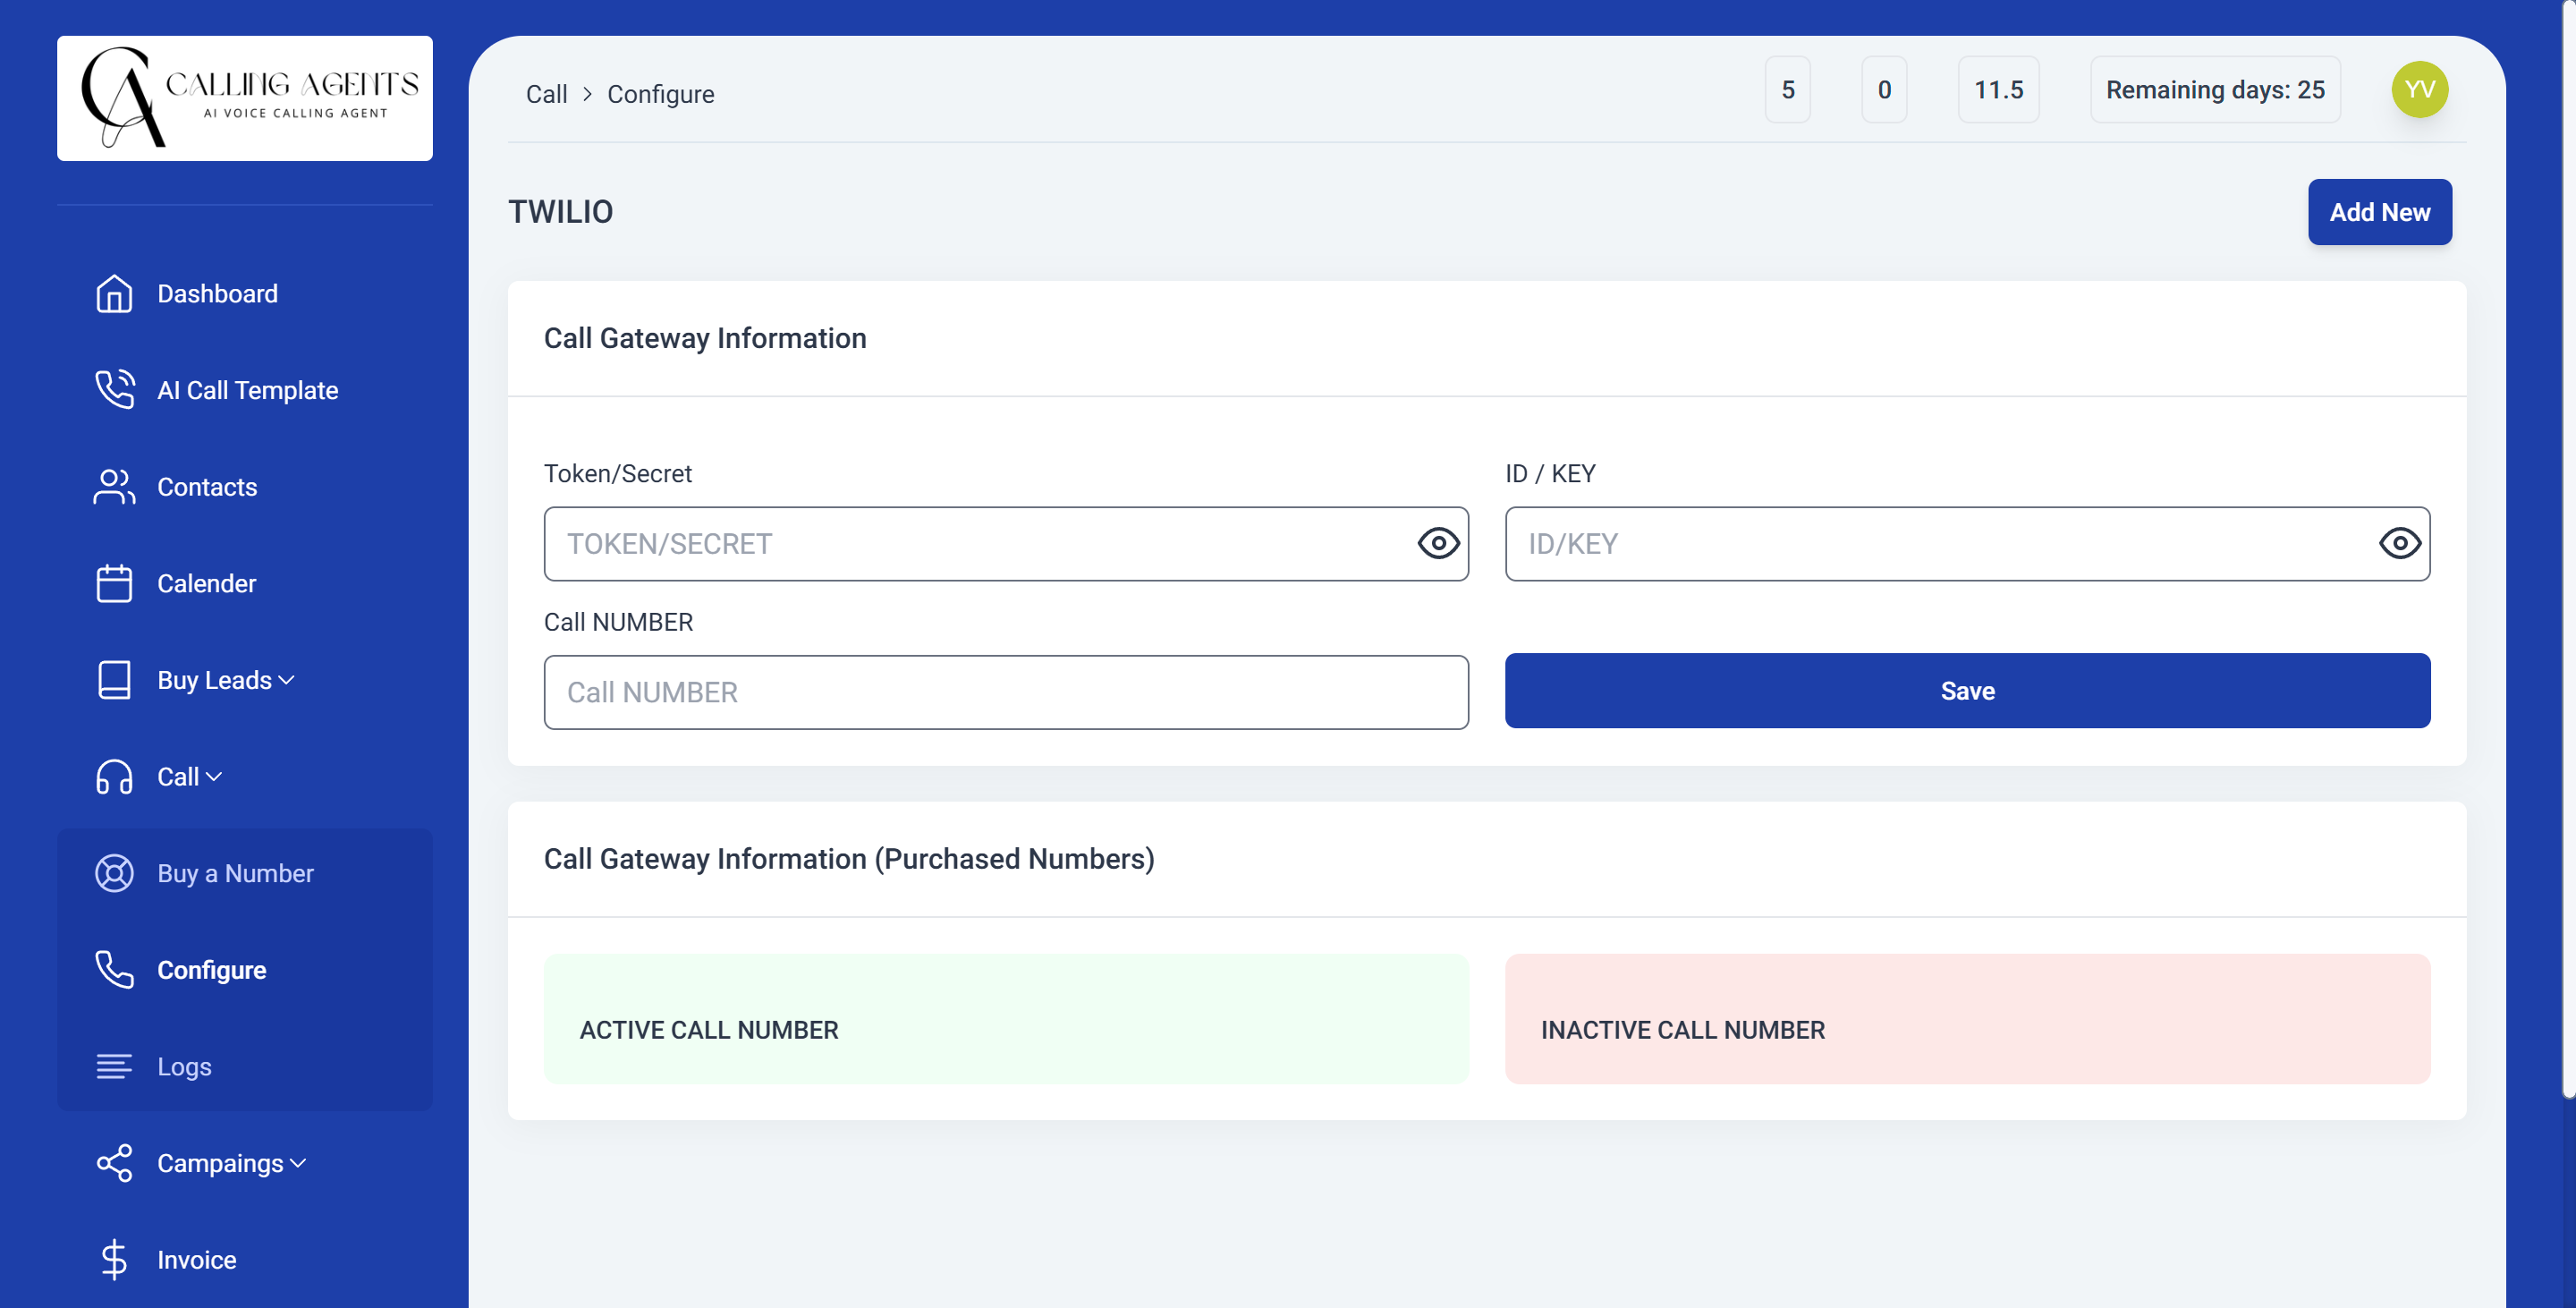The height and width of the screenshot is (1308, 2576).
Task: Open Logs via the list icon
Action: click(114, 1066)
